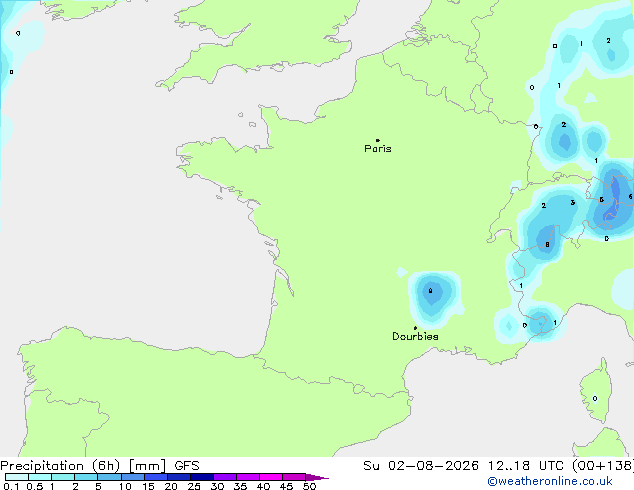Pick the 0.5–1 mm legend color swatch

40,477
